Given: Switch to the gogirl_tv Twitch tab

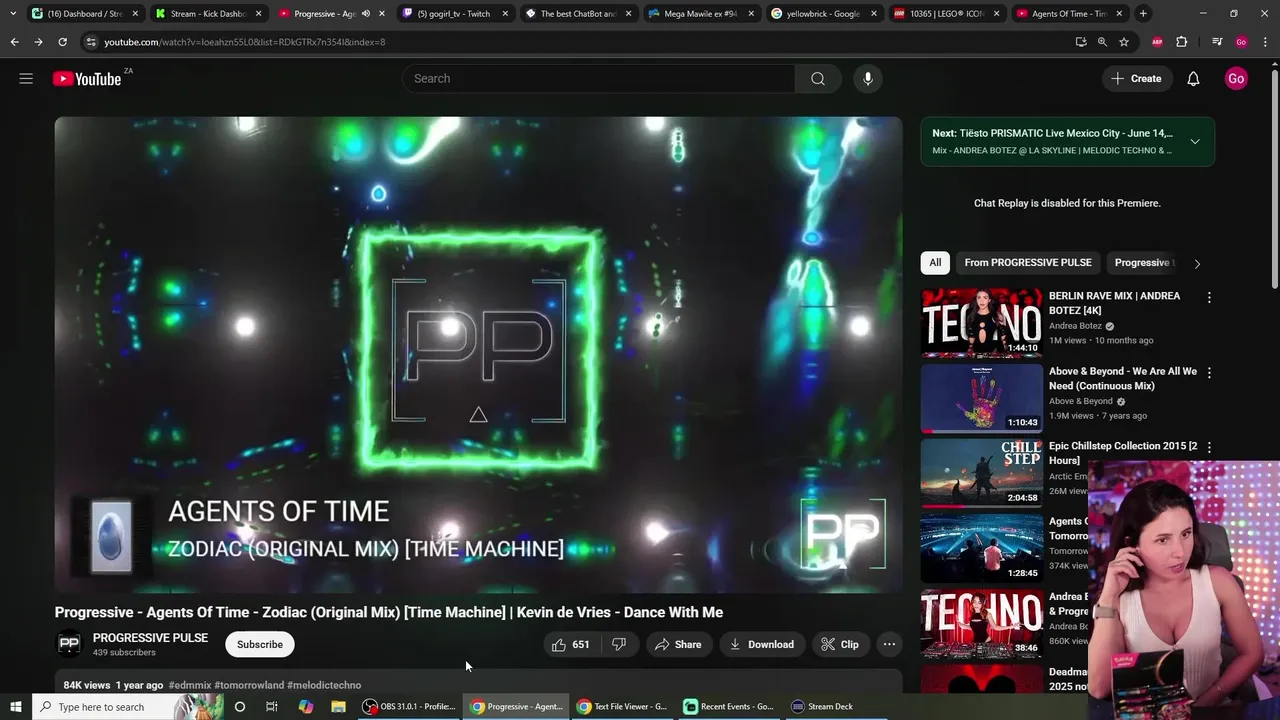Looking at the screenshot, I should [455, 14].
